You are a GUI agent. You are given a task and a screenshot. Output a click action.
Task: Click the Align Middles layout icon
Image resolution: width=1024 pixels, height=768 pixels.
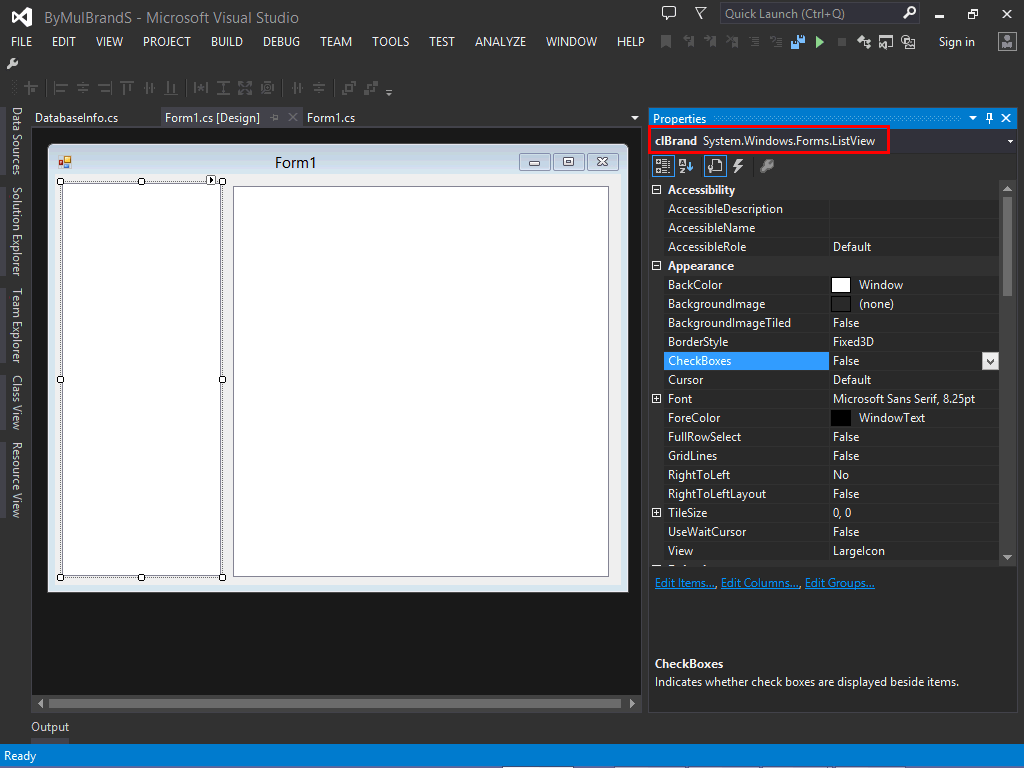click(149, 88)
